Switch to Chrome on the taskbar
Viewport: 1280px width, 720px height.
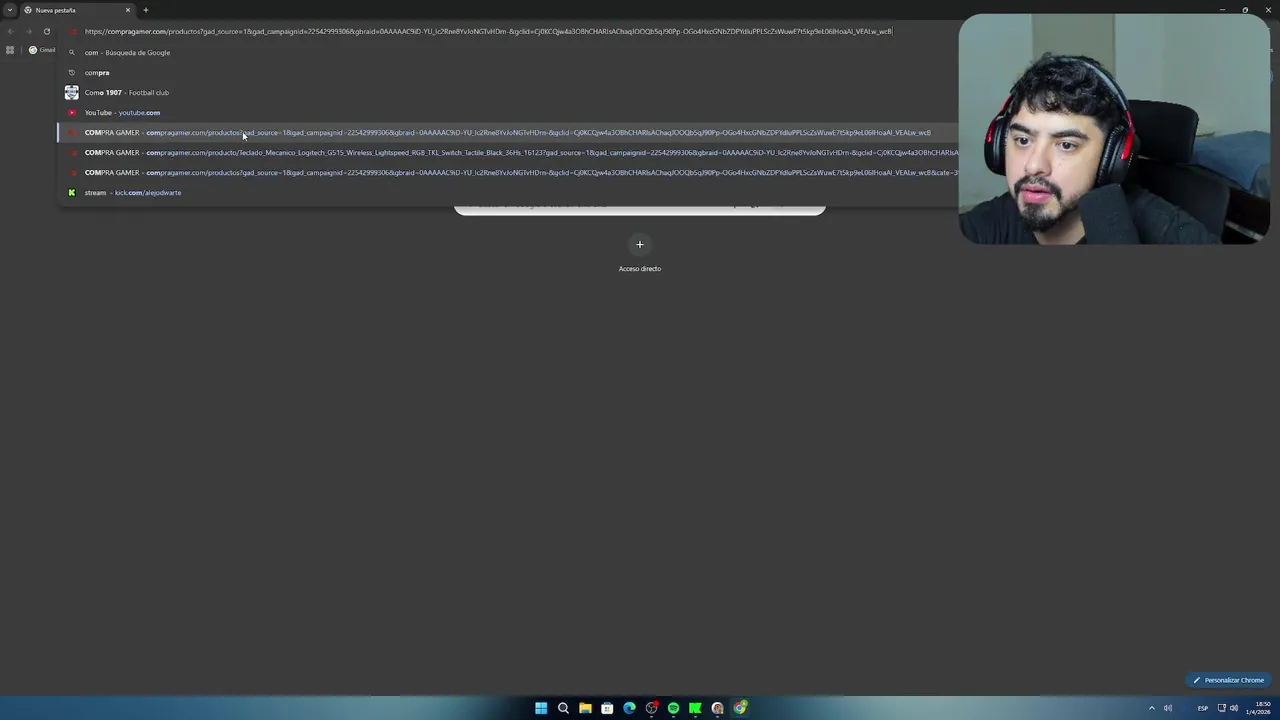(x=740, y=708)
